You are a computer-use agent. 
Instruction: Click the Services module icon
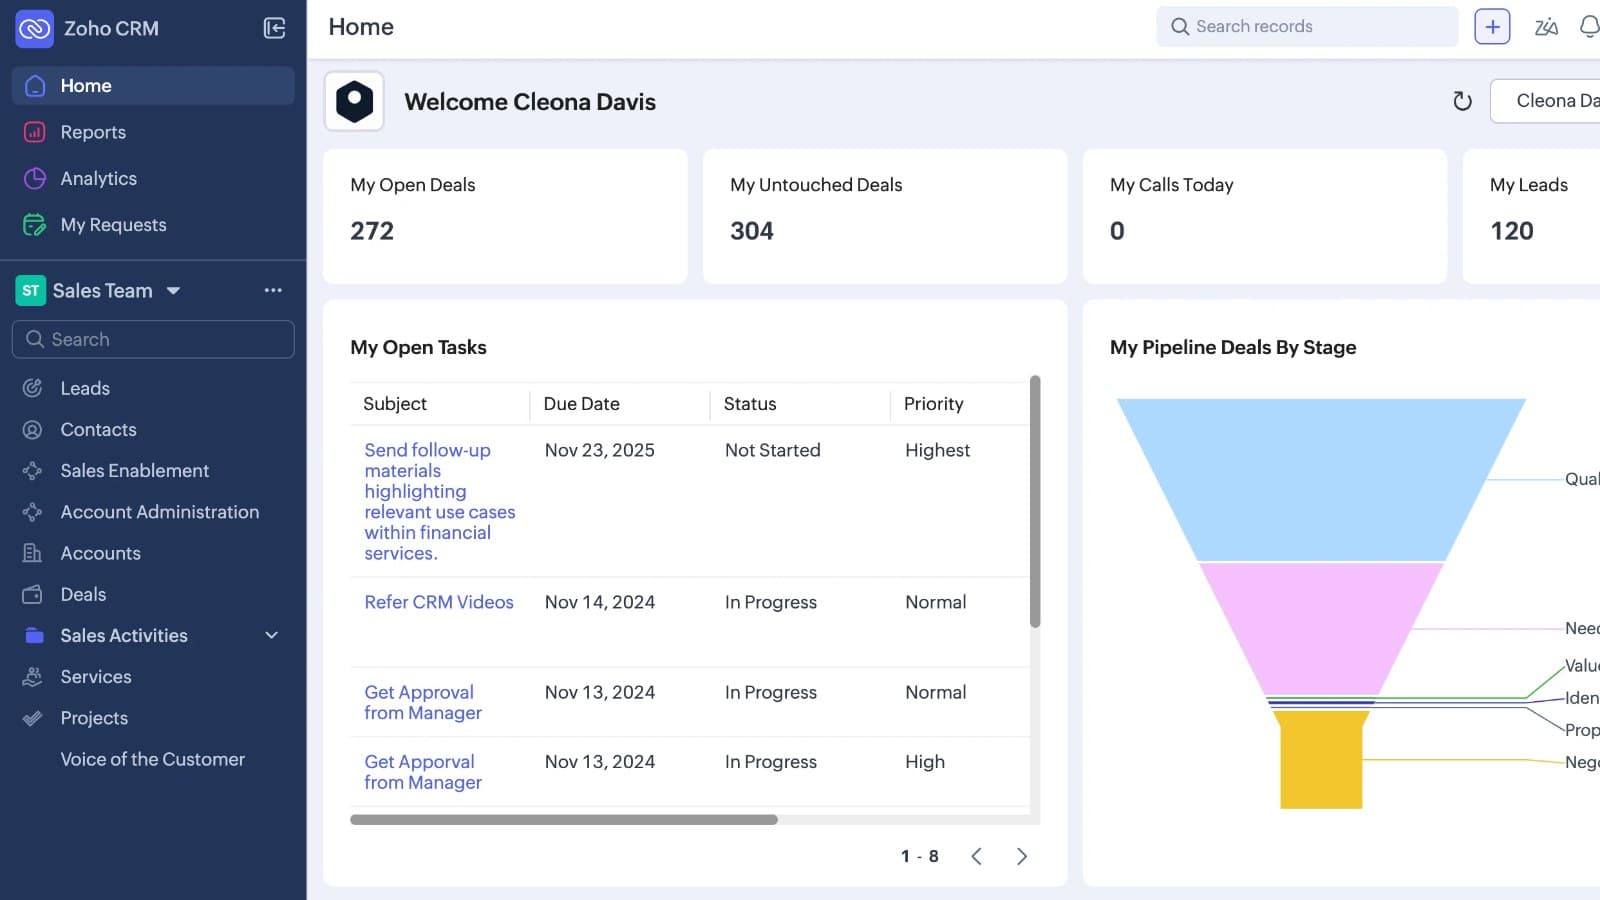[x=33, y=677]
